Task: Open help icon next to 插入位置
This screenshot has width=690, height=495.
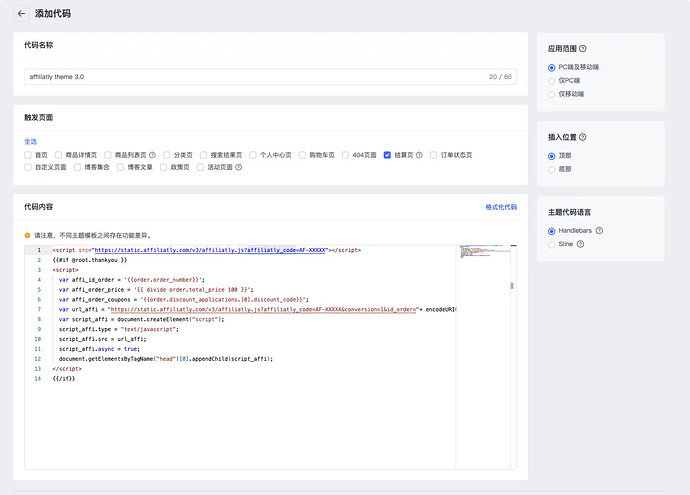Action: pyautogui.click(x=583, y=137)
